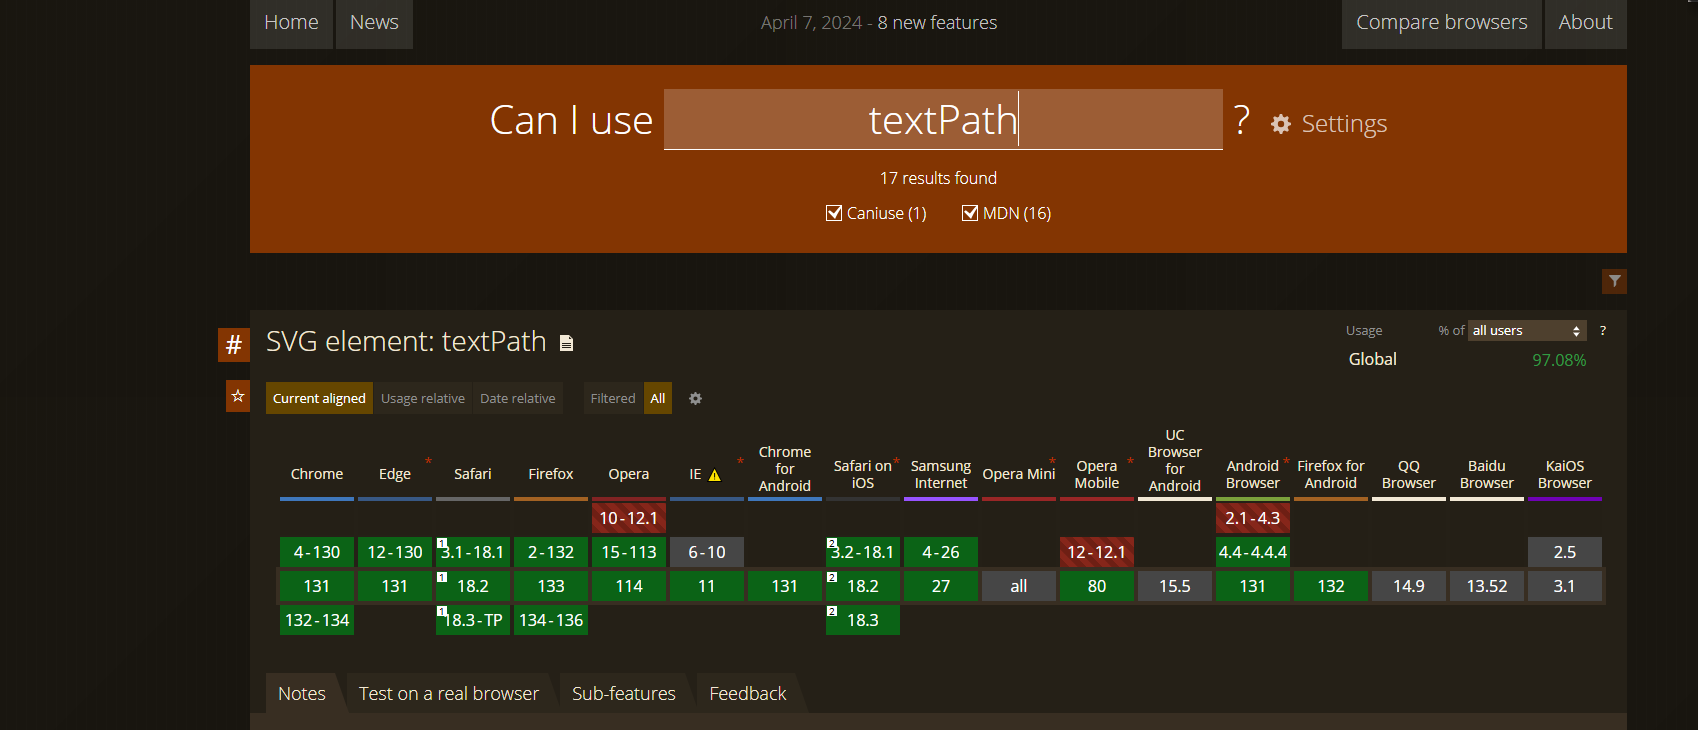
Task: Click the # permalink icon for textPath
Action: pos(233,345)
